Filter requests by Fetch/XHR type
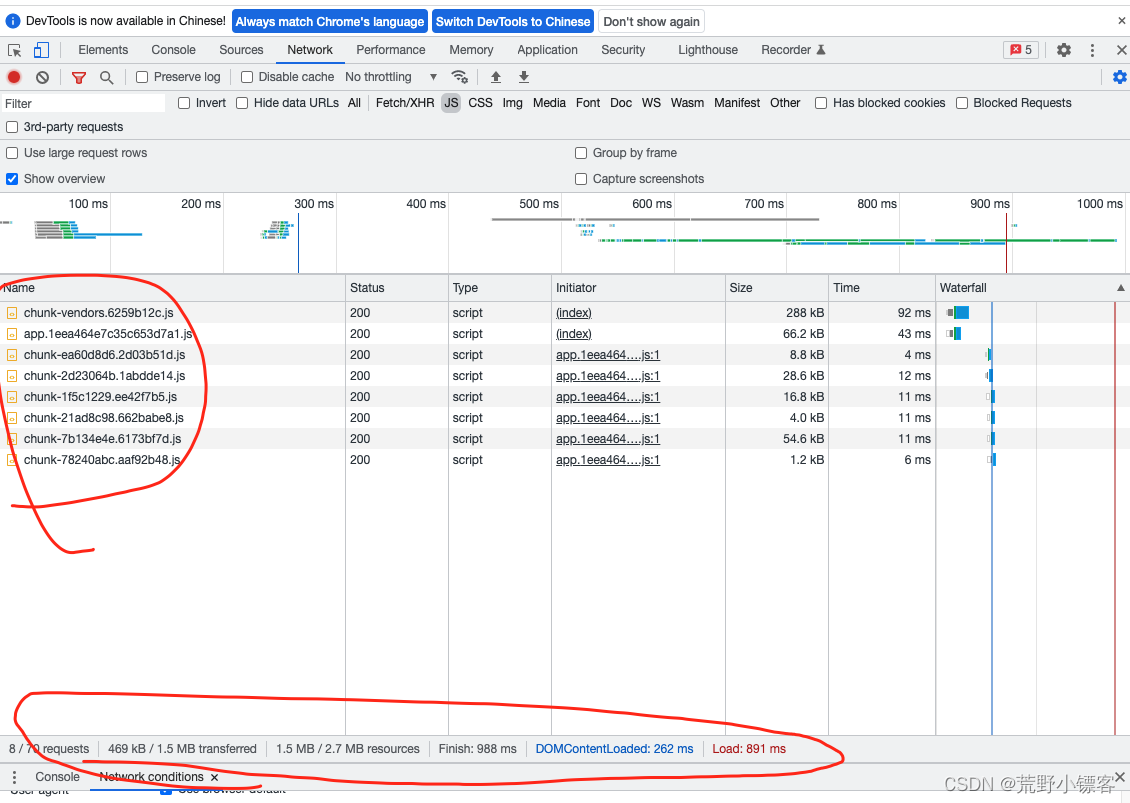 pyautogui.click(x=405, y=103)
